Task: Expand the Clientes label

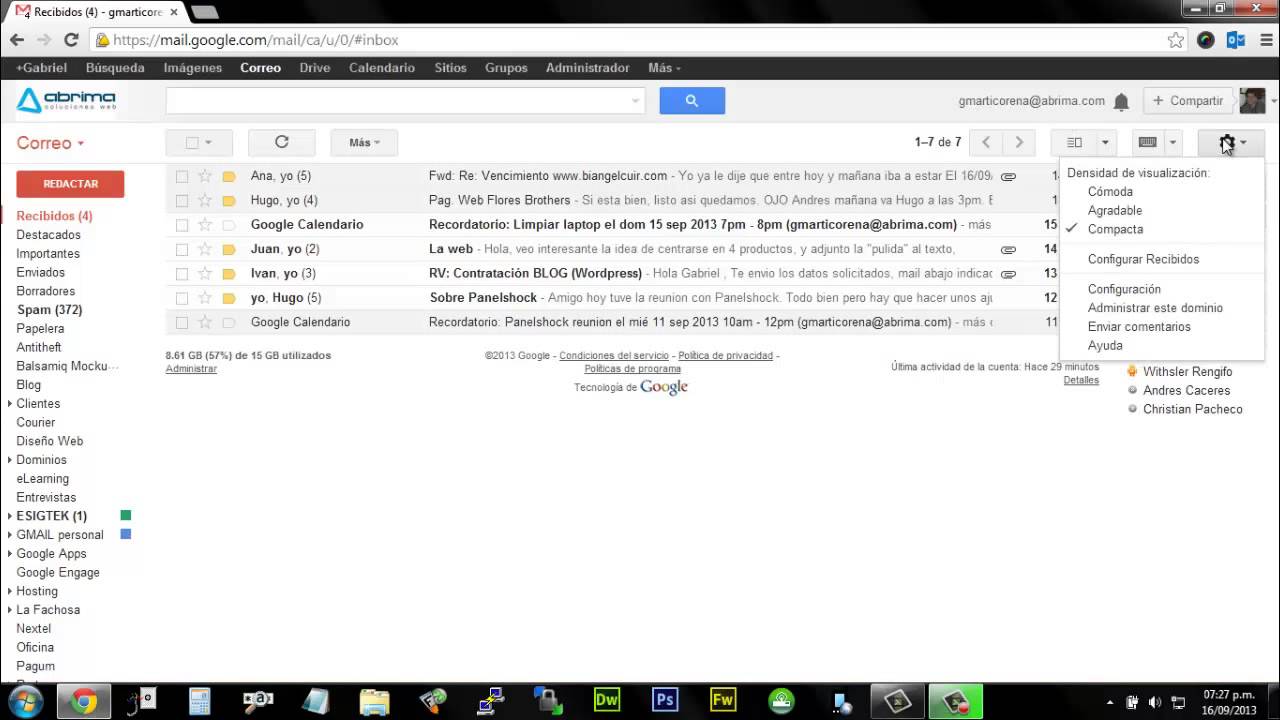Action: tap(10, 404)
